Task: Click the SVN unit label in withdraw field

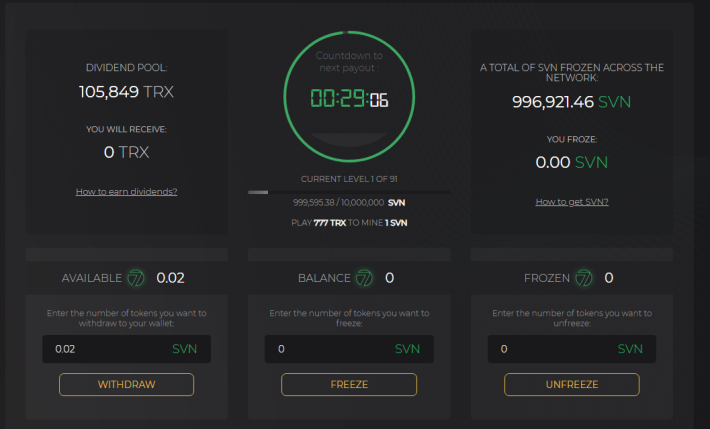Action: click(x=185, y=349)
